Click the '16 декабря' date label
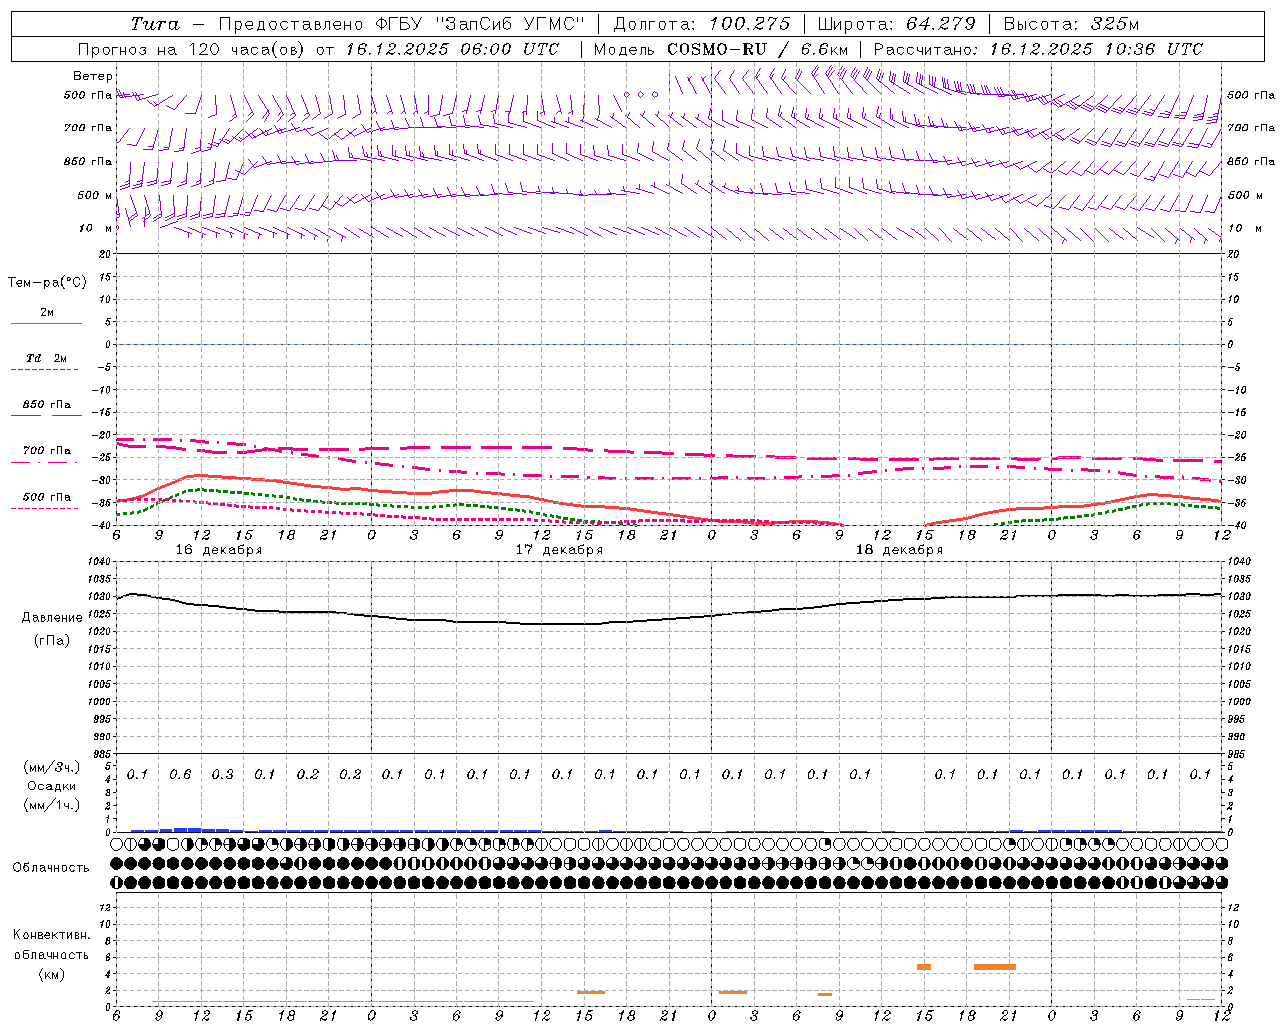This screenshot has height=1024, width=1280. click(x=219, y=550)
